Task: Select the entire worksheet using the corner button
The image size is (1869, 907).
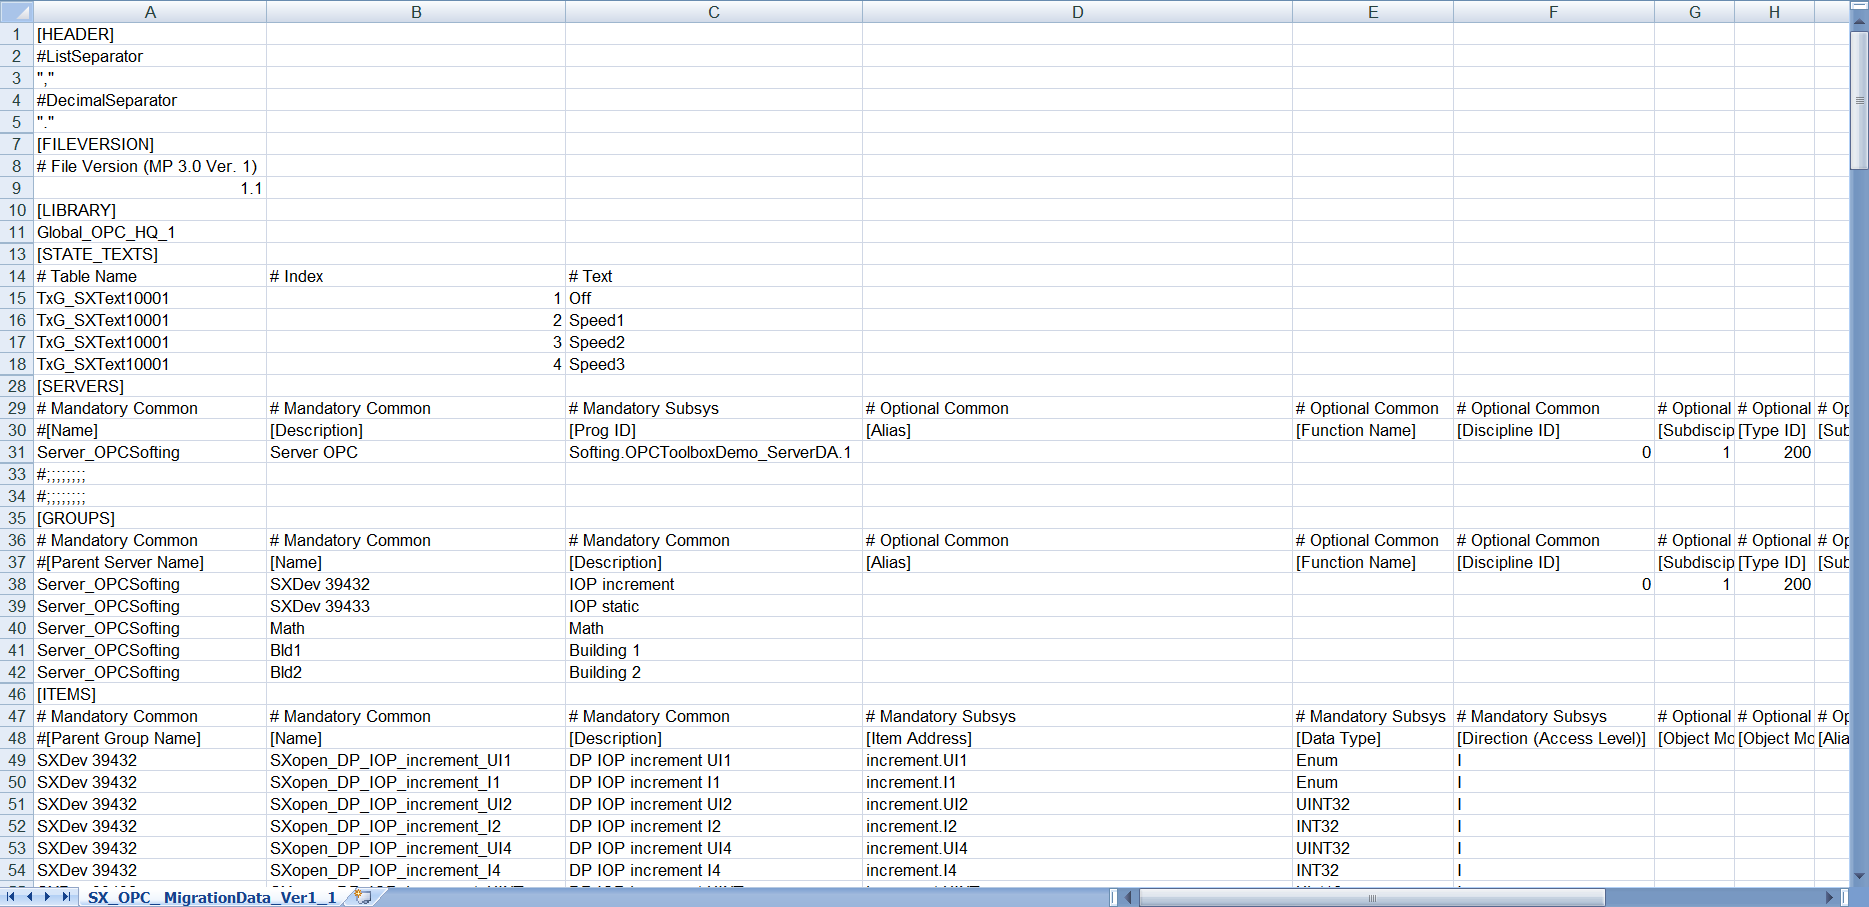Action: point(16,11)
